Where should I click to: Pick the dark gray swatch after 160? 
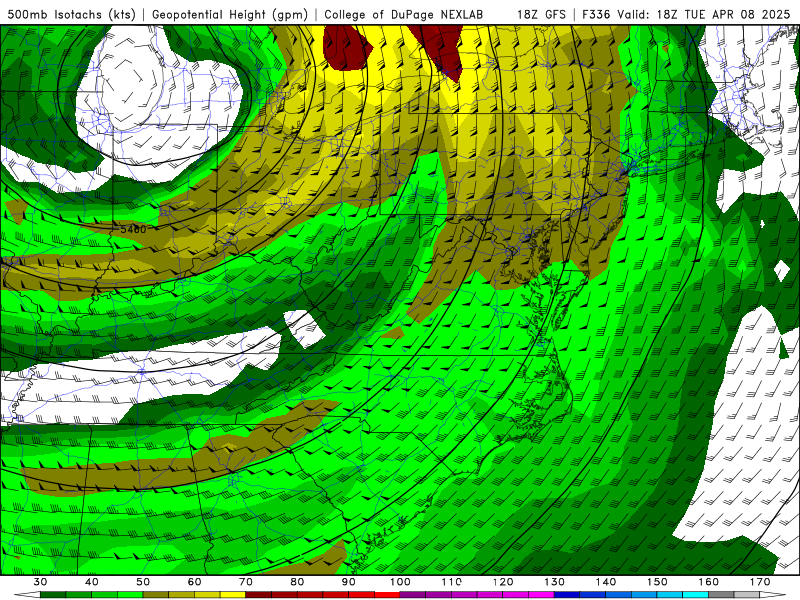coord(721,595)
